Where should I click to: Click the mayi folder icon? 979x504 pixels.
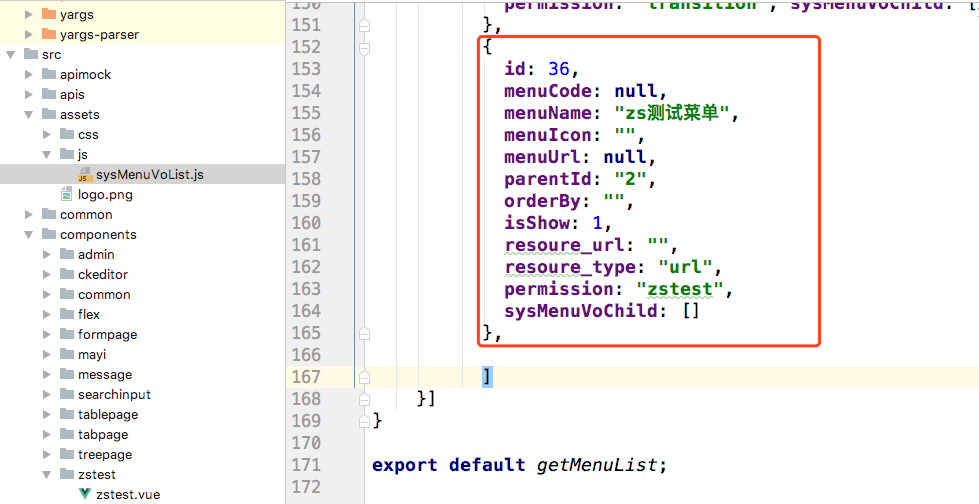[67, 353]
